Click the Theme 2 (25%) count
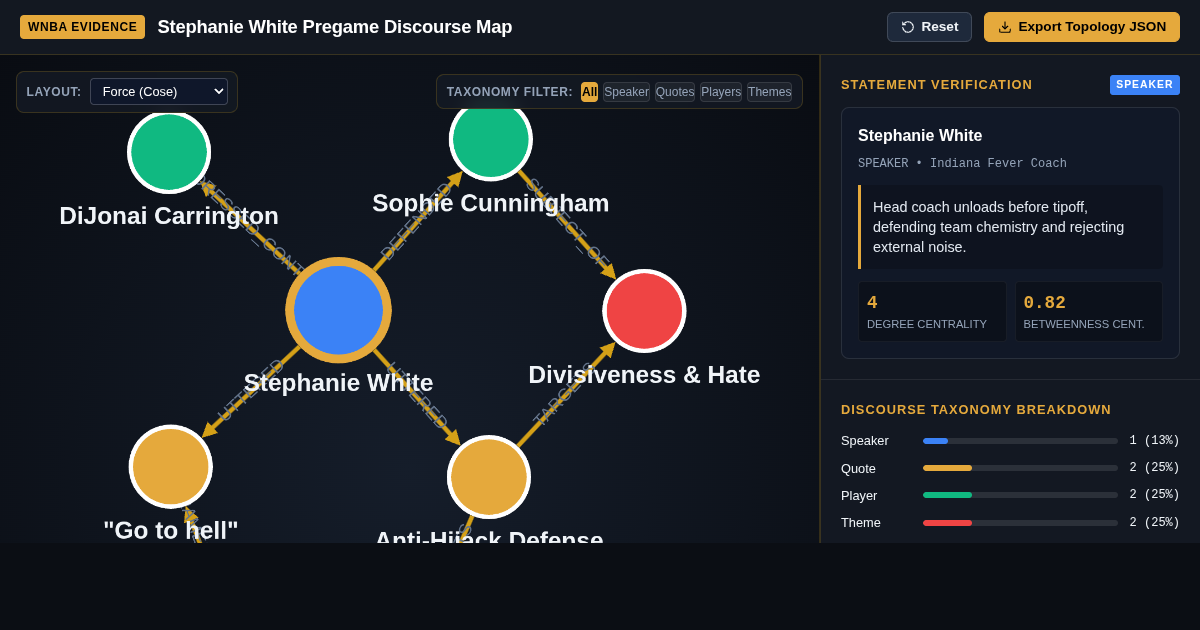The height and width of the screenshot is (630, 1200). pos(1154,522)
